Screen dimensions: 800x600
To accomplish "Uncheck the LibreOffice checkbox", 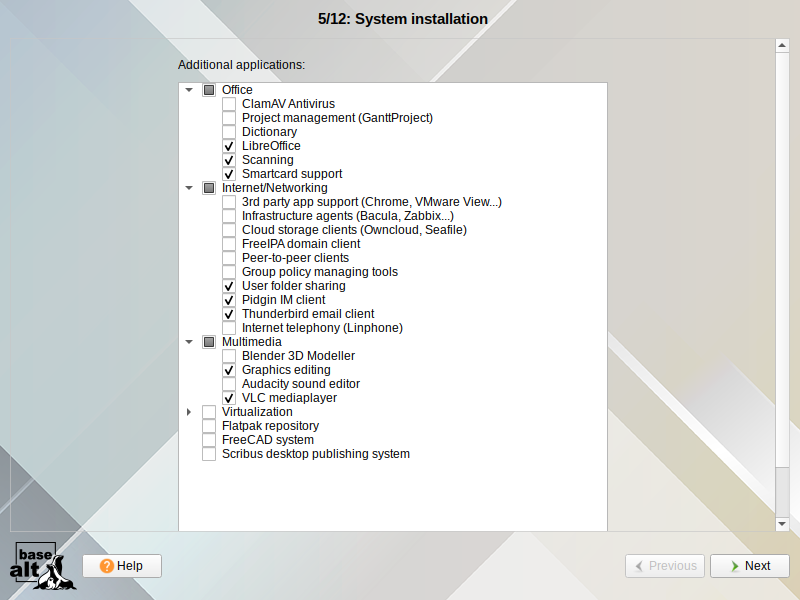I will [x=229, y=146].
